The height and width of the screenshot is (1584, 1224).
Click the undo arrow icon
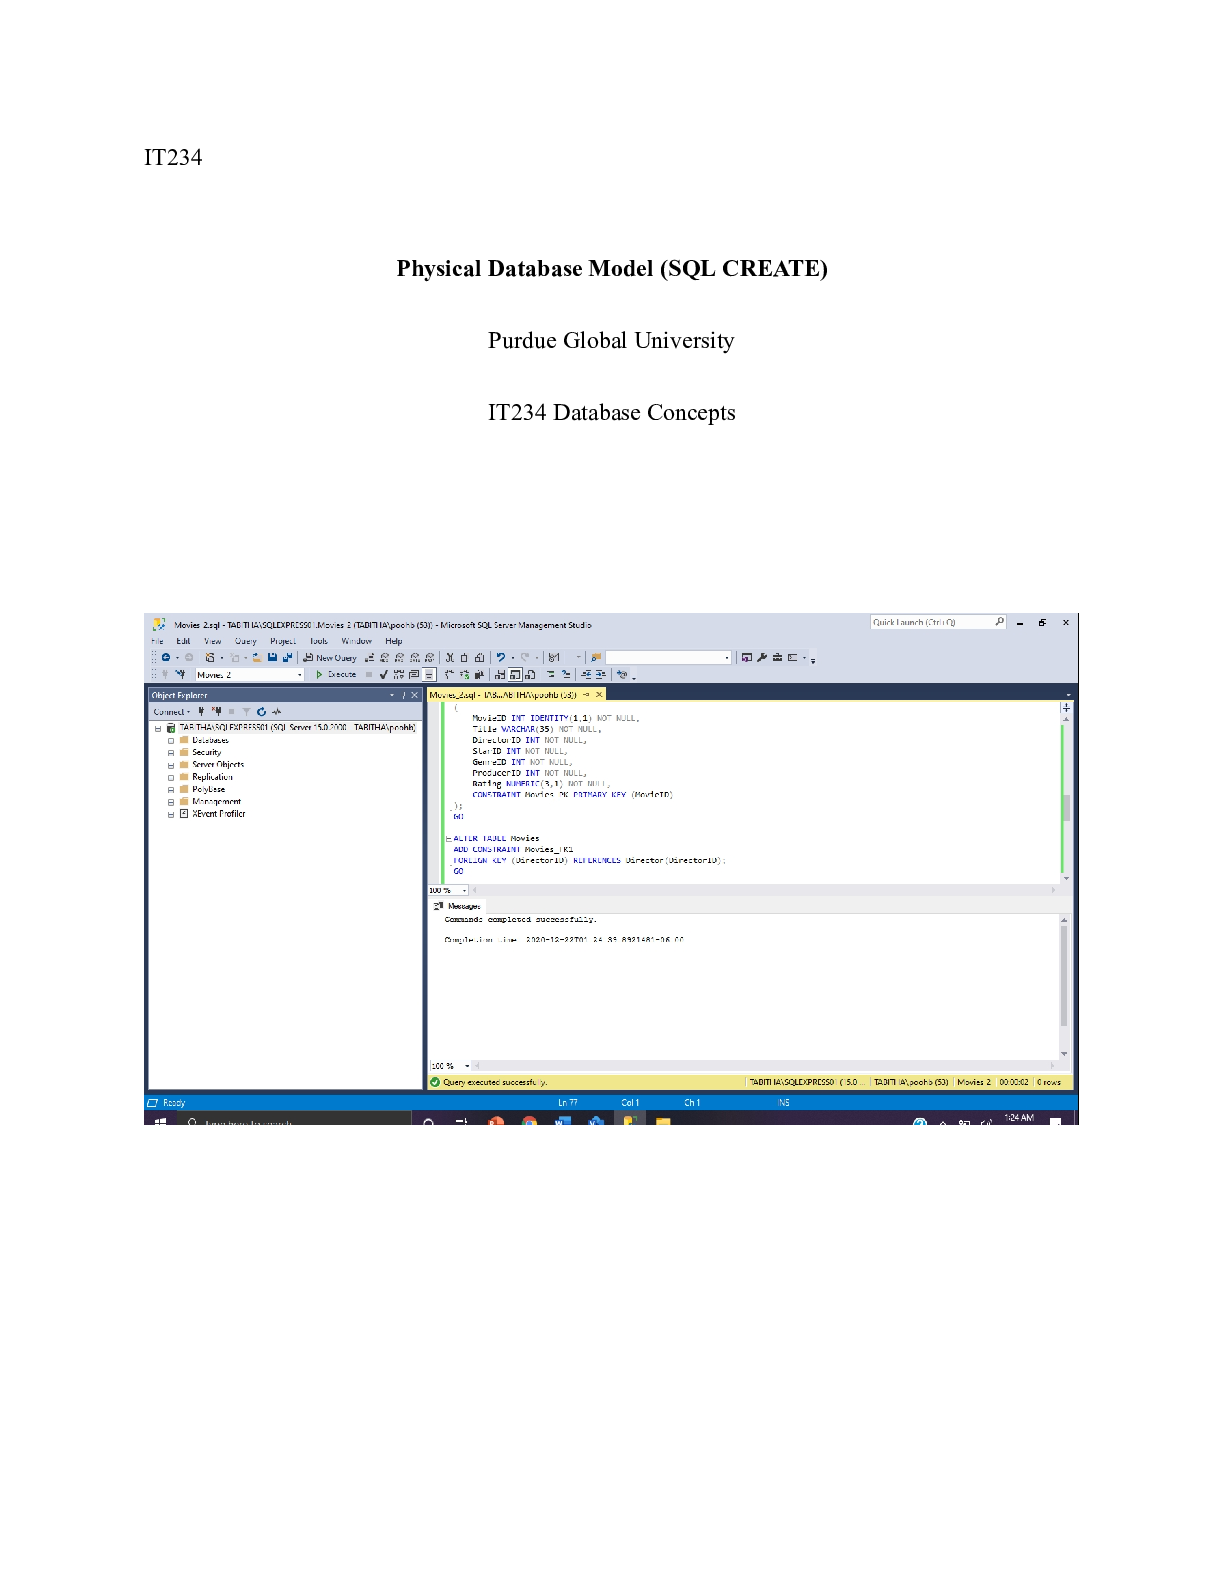coord(500,658)
